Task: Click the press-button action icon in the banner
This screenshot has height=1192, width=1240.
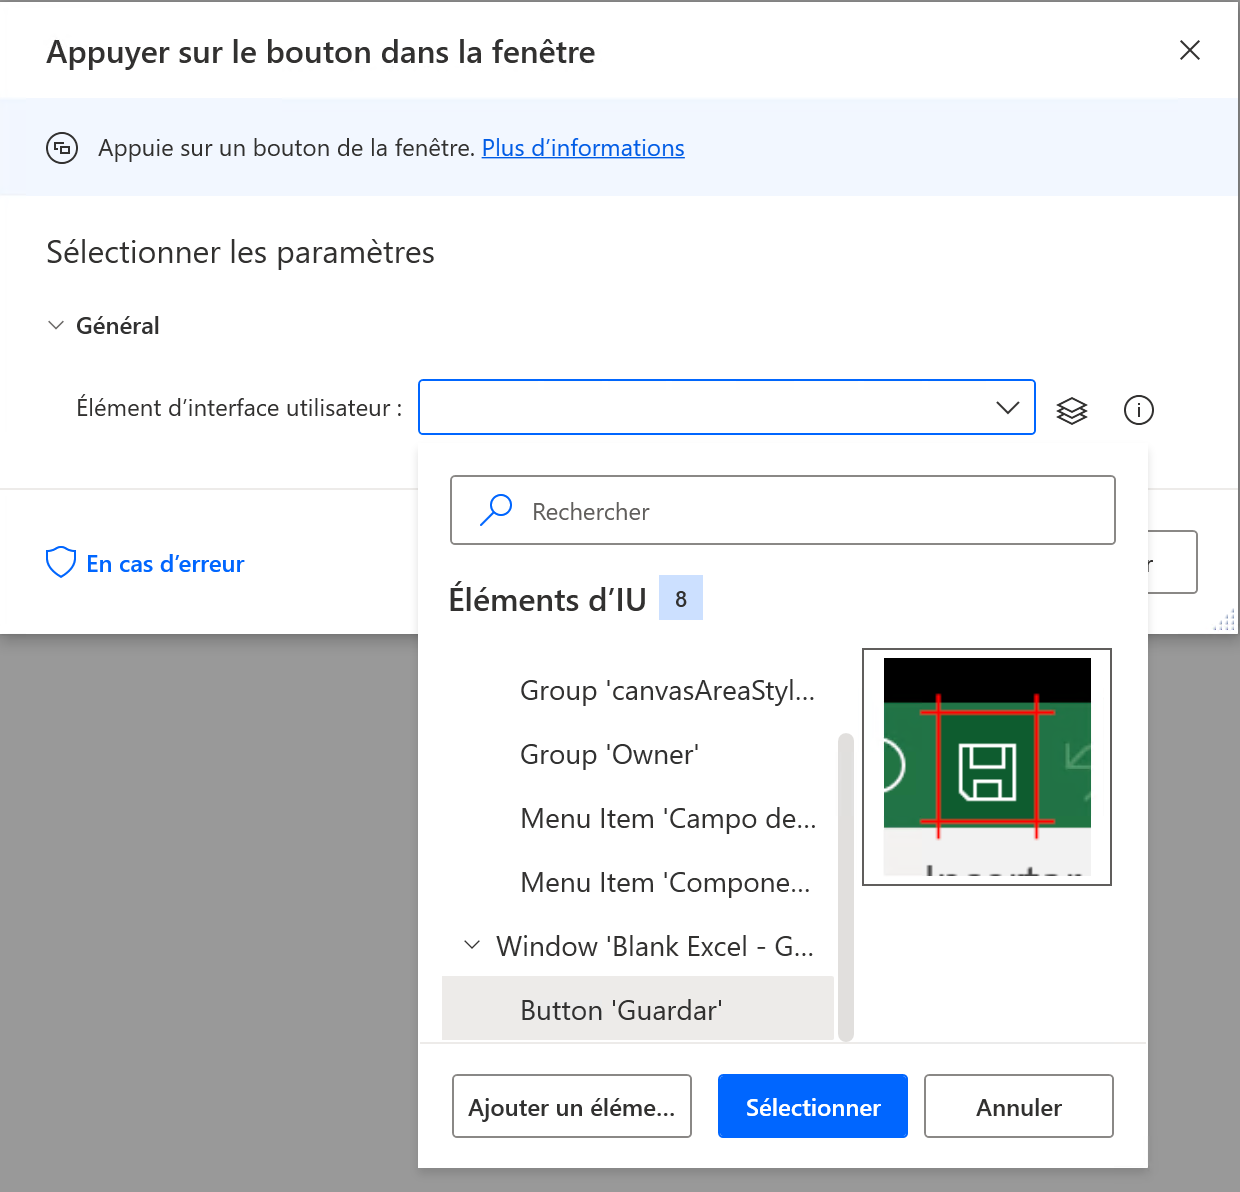Action: (x=62, y=147)
